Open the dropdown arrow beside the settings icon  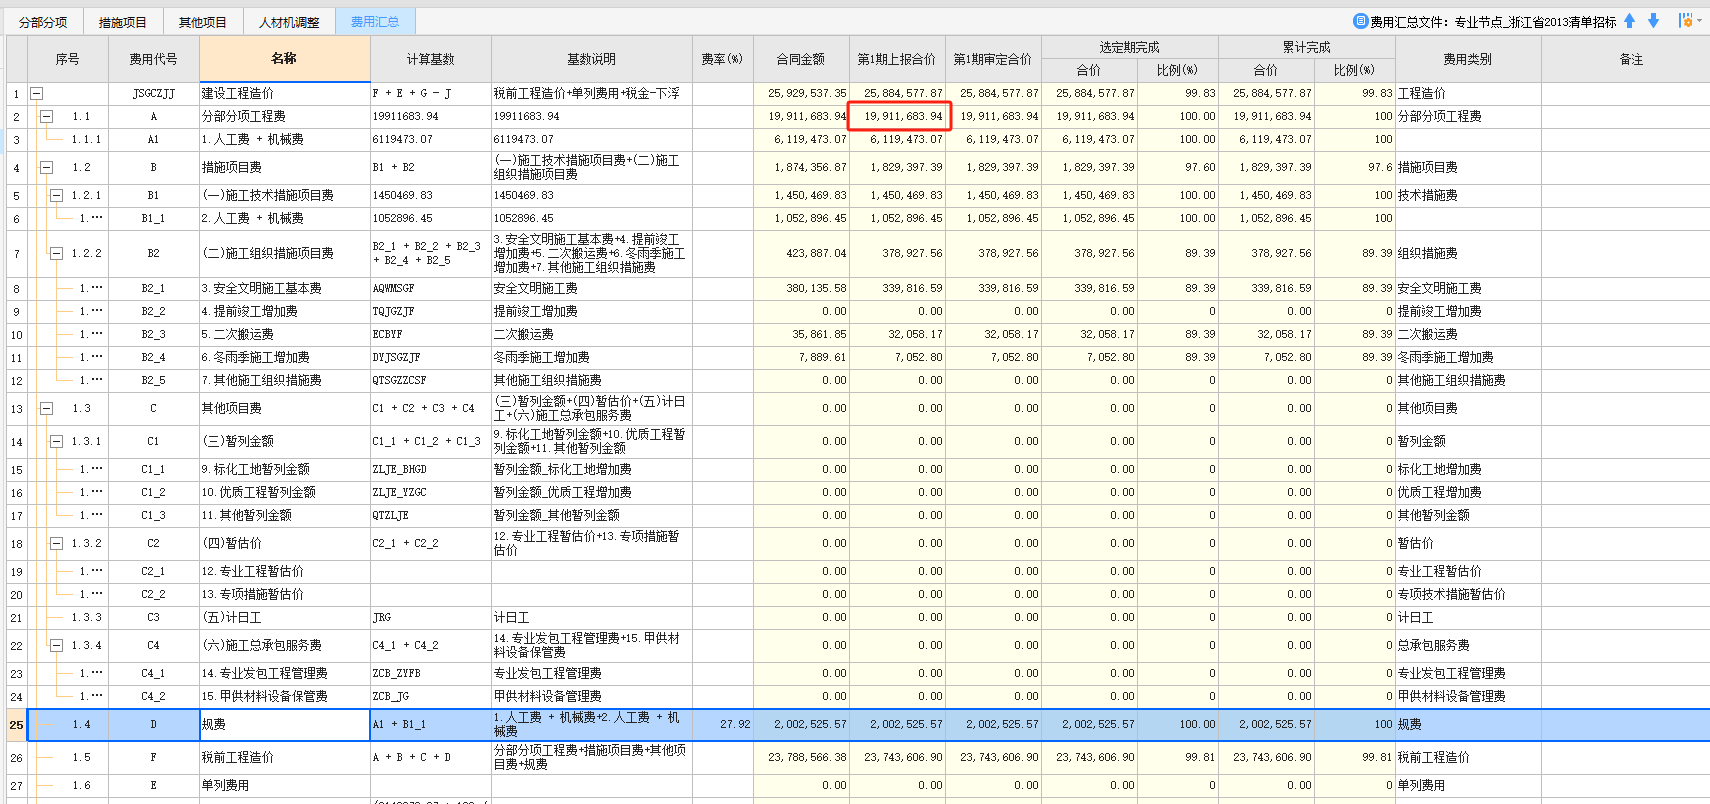1699,21
